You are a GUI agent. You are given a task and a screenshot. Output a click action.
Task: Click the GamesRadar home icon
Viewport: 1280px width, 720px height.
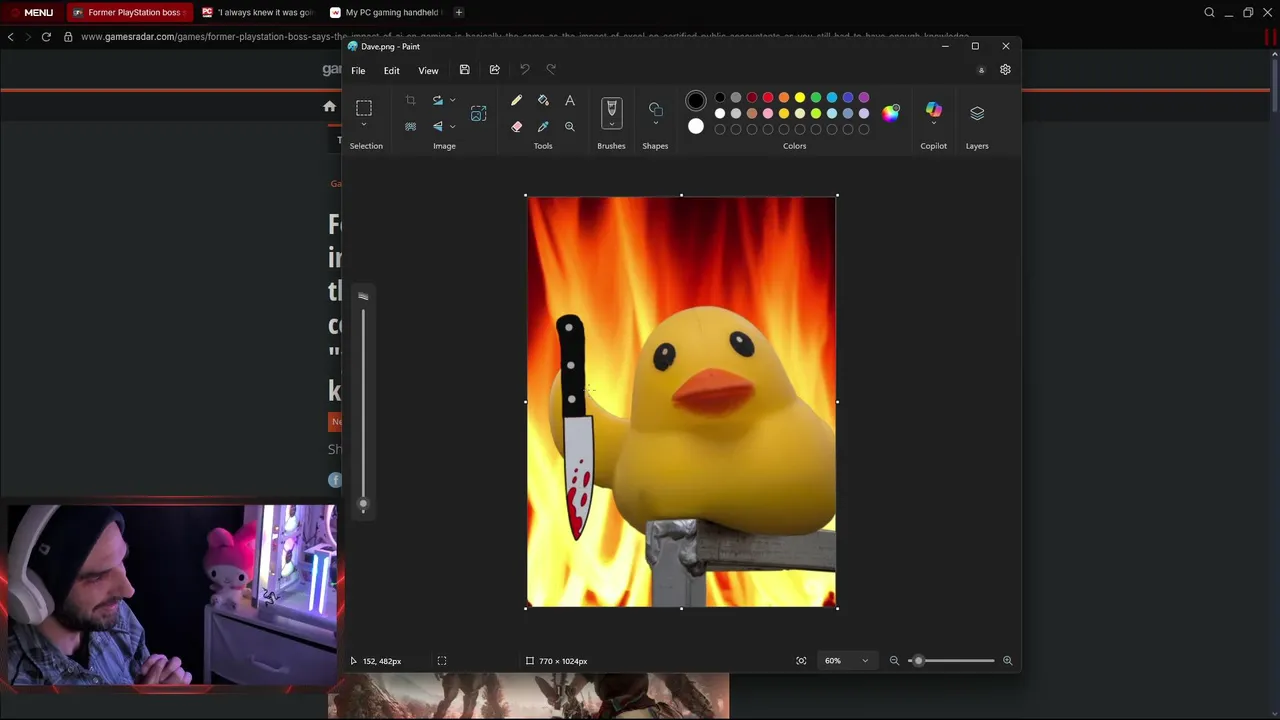[x=329, y=106]
